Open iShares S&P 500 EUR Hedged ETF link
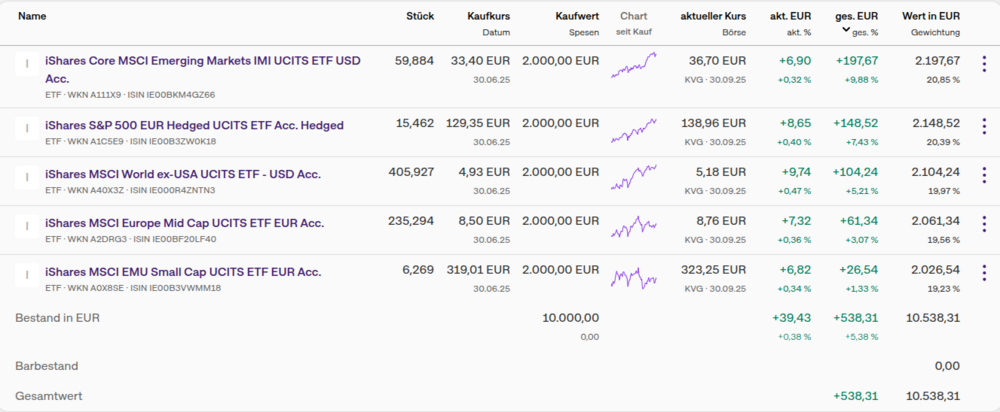The width and height of the screenshot is (1000, 412). pos(194,125)
